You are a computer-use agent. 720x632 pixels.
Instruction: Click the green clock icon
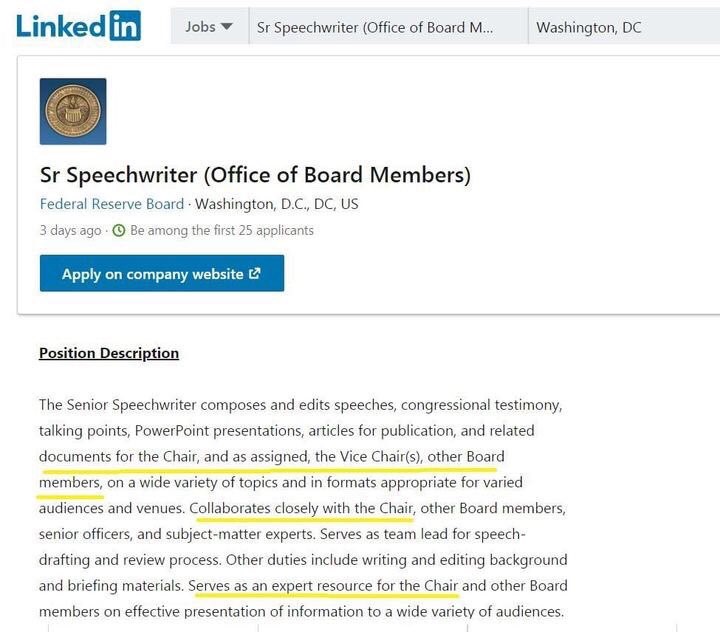coord(119,230)
